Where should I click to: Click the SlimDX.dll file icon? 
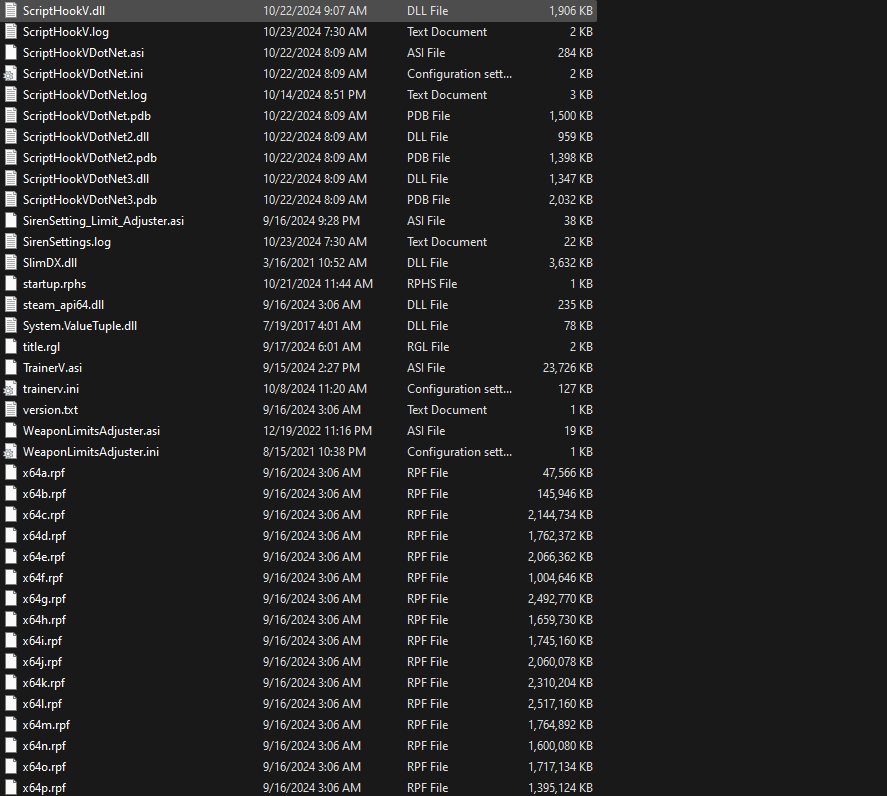pyautogui.click(x=11, y=263)
